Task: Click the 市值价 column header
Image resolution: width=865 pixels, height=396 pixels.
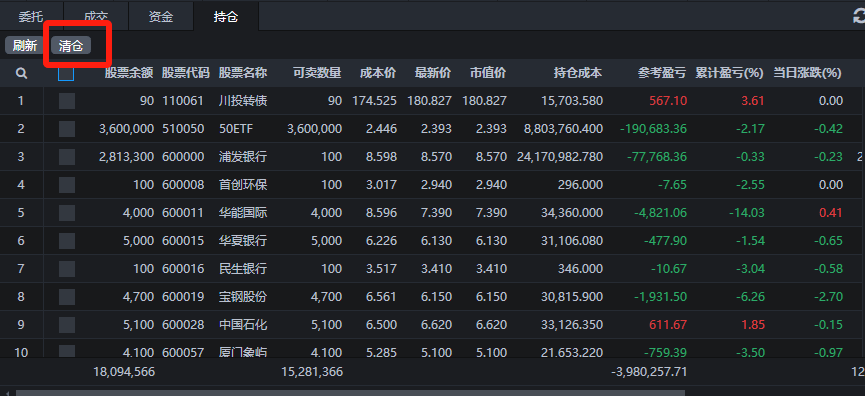Action: click(488, 73)
